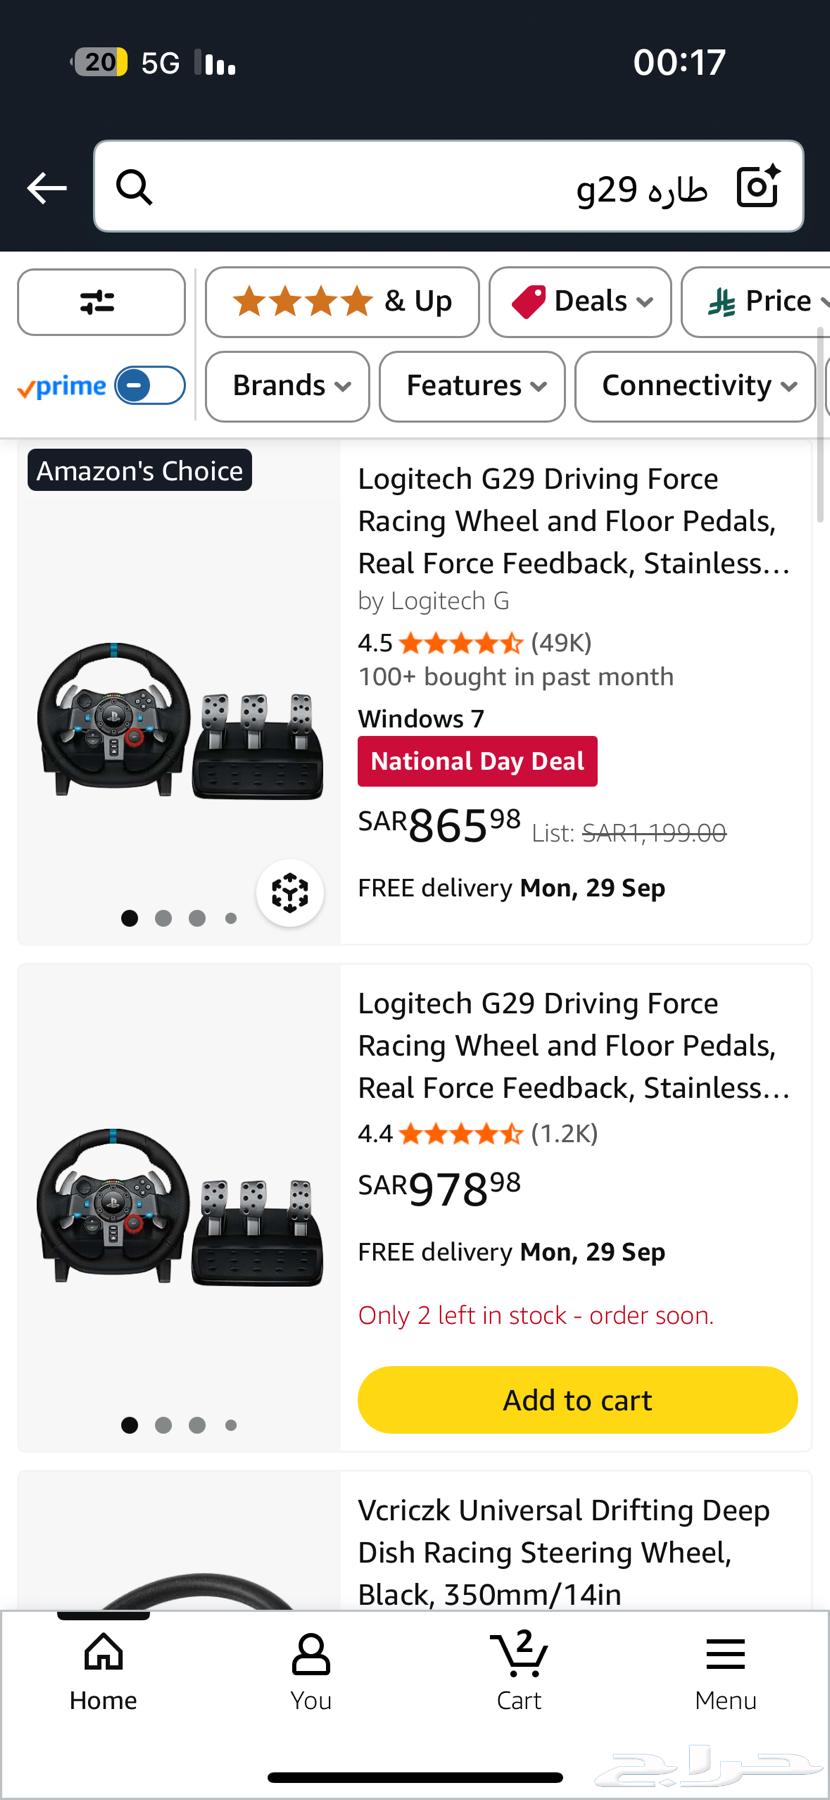Expand the Brands dropdown

click(288, 386)
